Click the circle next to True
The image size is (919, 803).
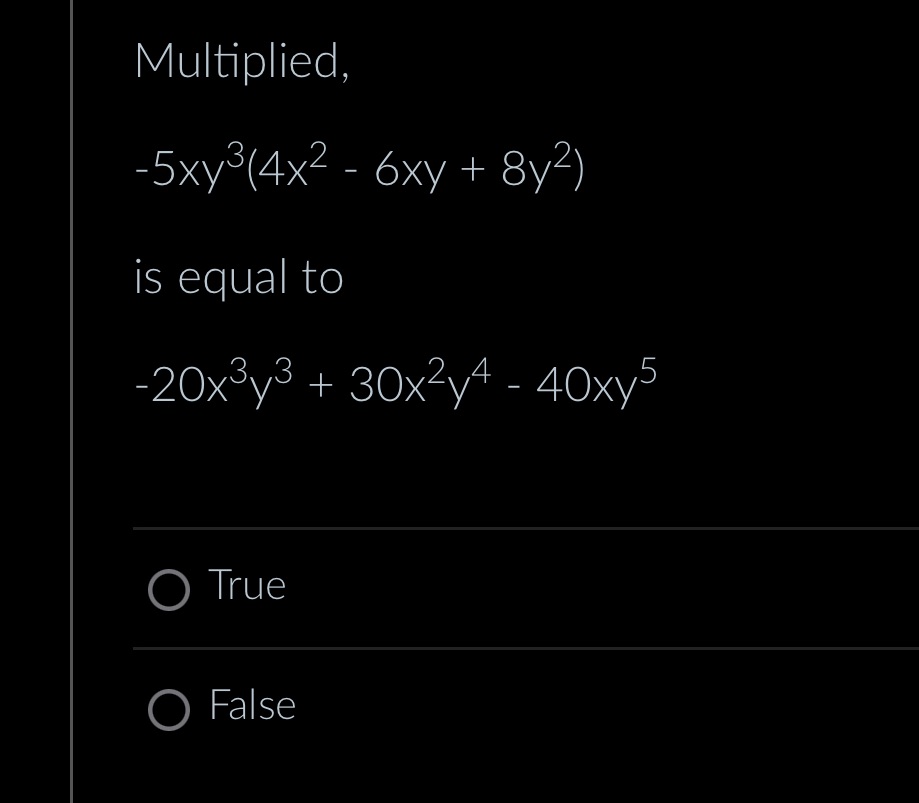click(170, 590)
